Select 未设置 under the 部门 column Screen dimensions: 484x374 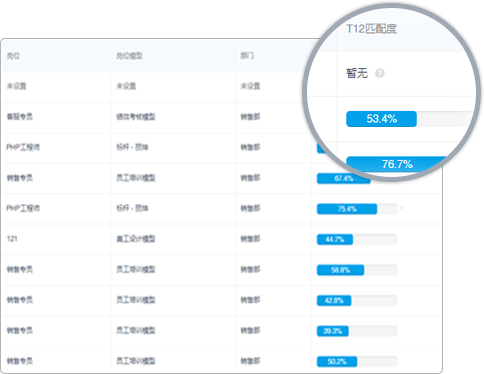point(250,86)
